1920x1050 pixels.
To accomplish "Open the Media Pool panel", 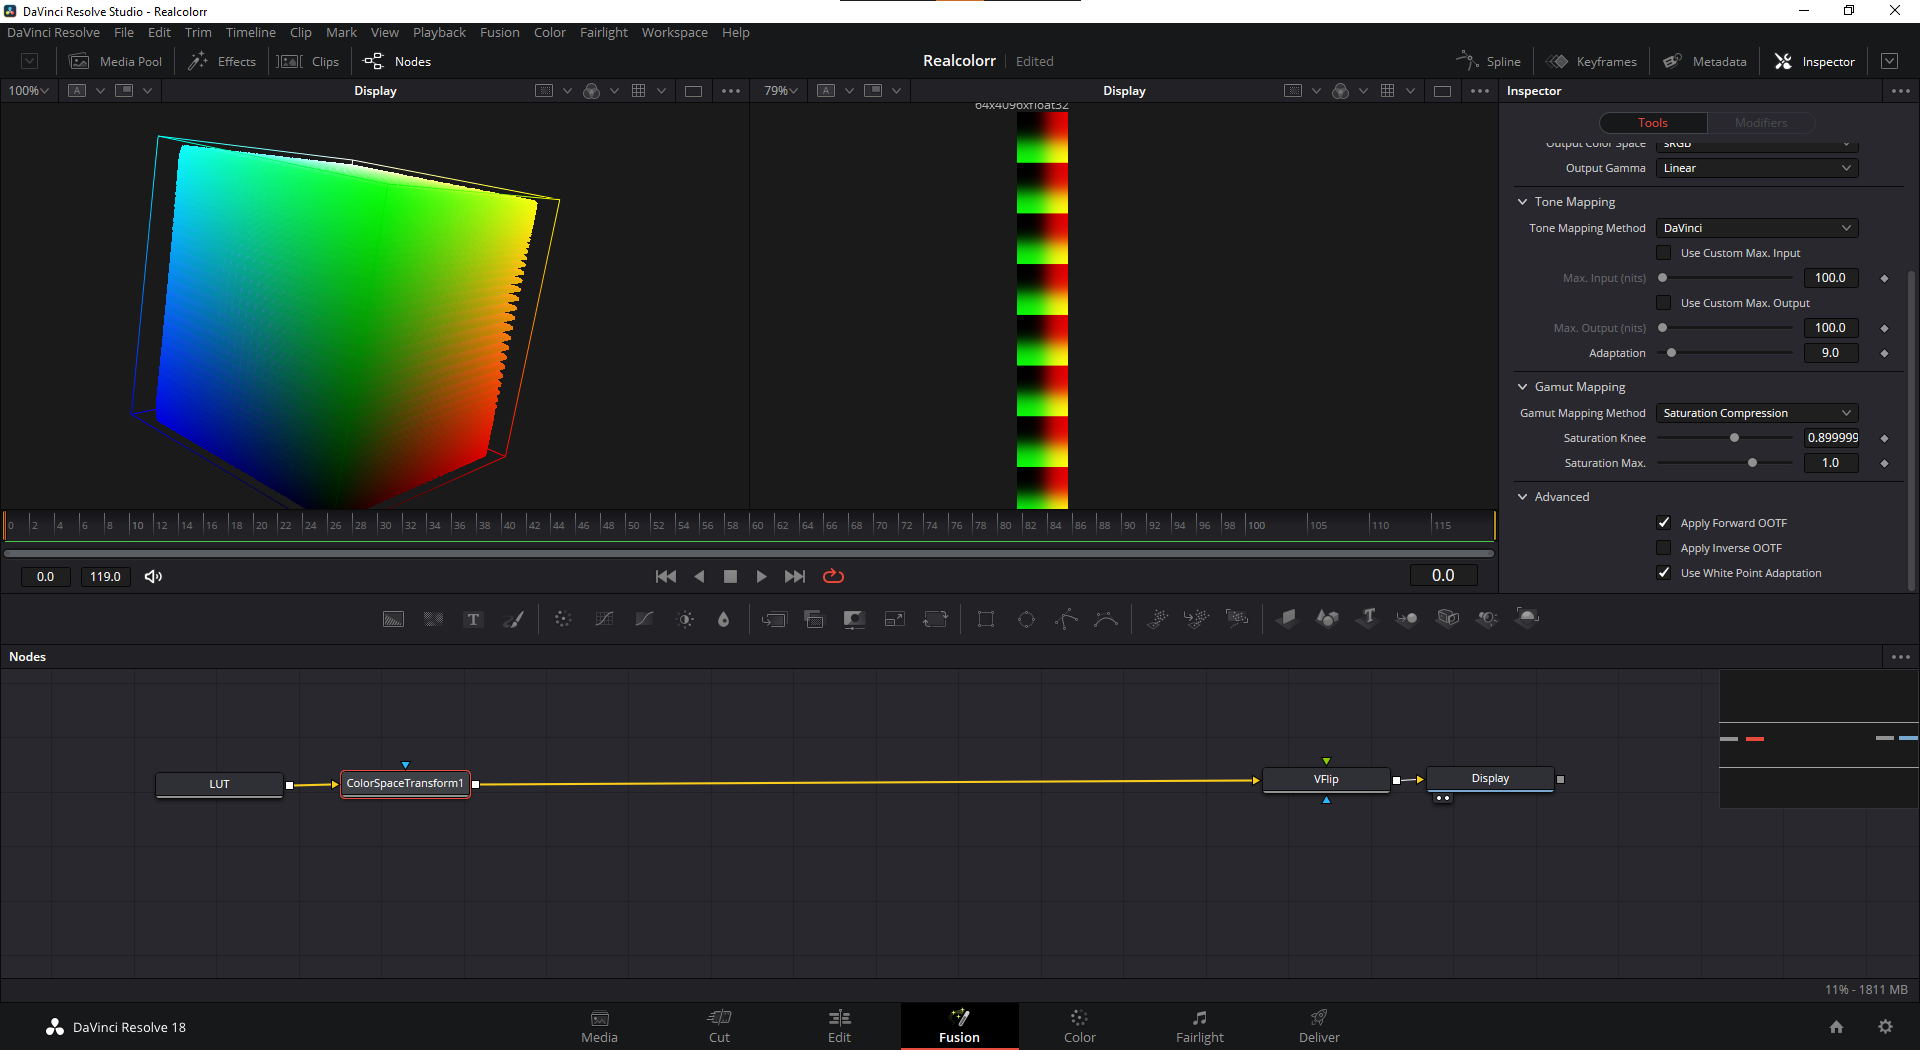I will coord(116,61).
